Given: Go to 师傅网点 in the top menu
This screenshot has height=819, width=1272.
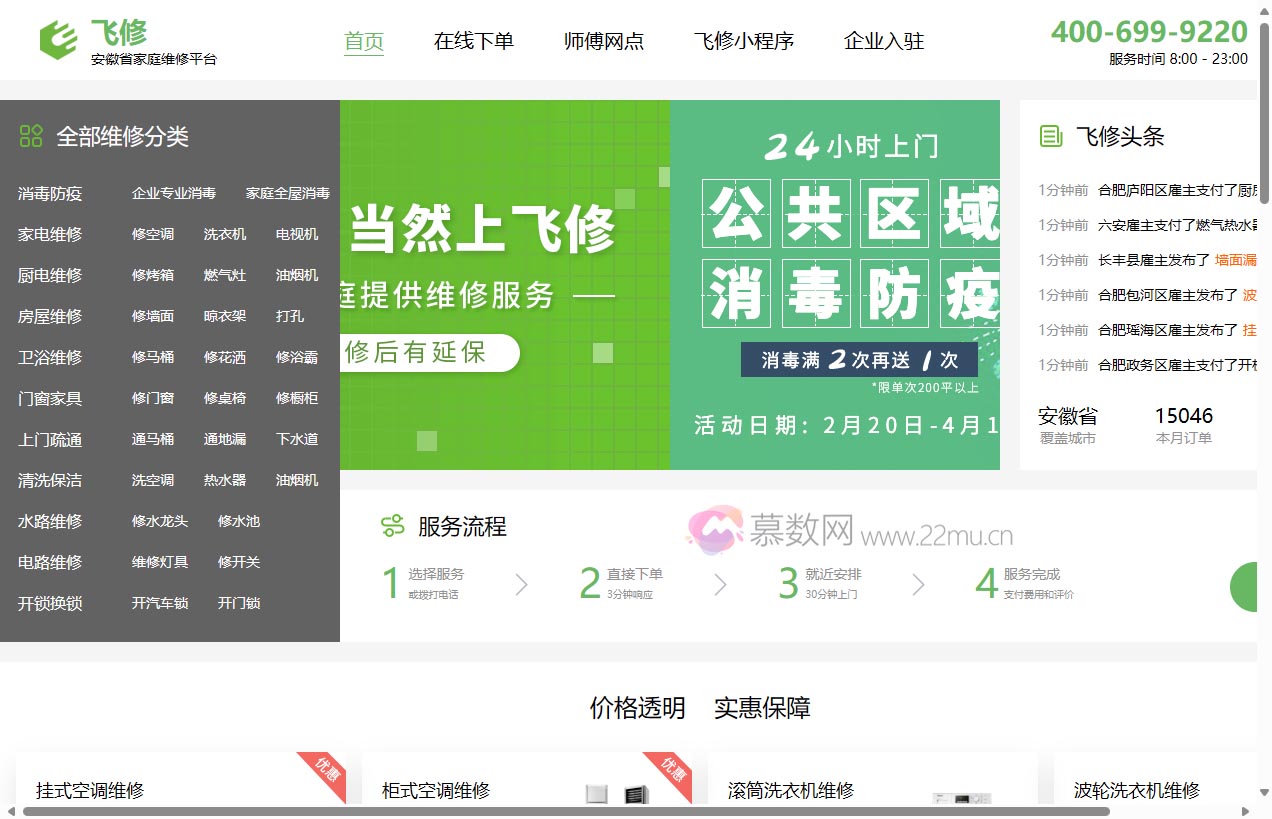Looking at the screenshot, I should pos(604,41).
